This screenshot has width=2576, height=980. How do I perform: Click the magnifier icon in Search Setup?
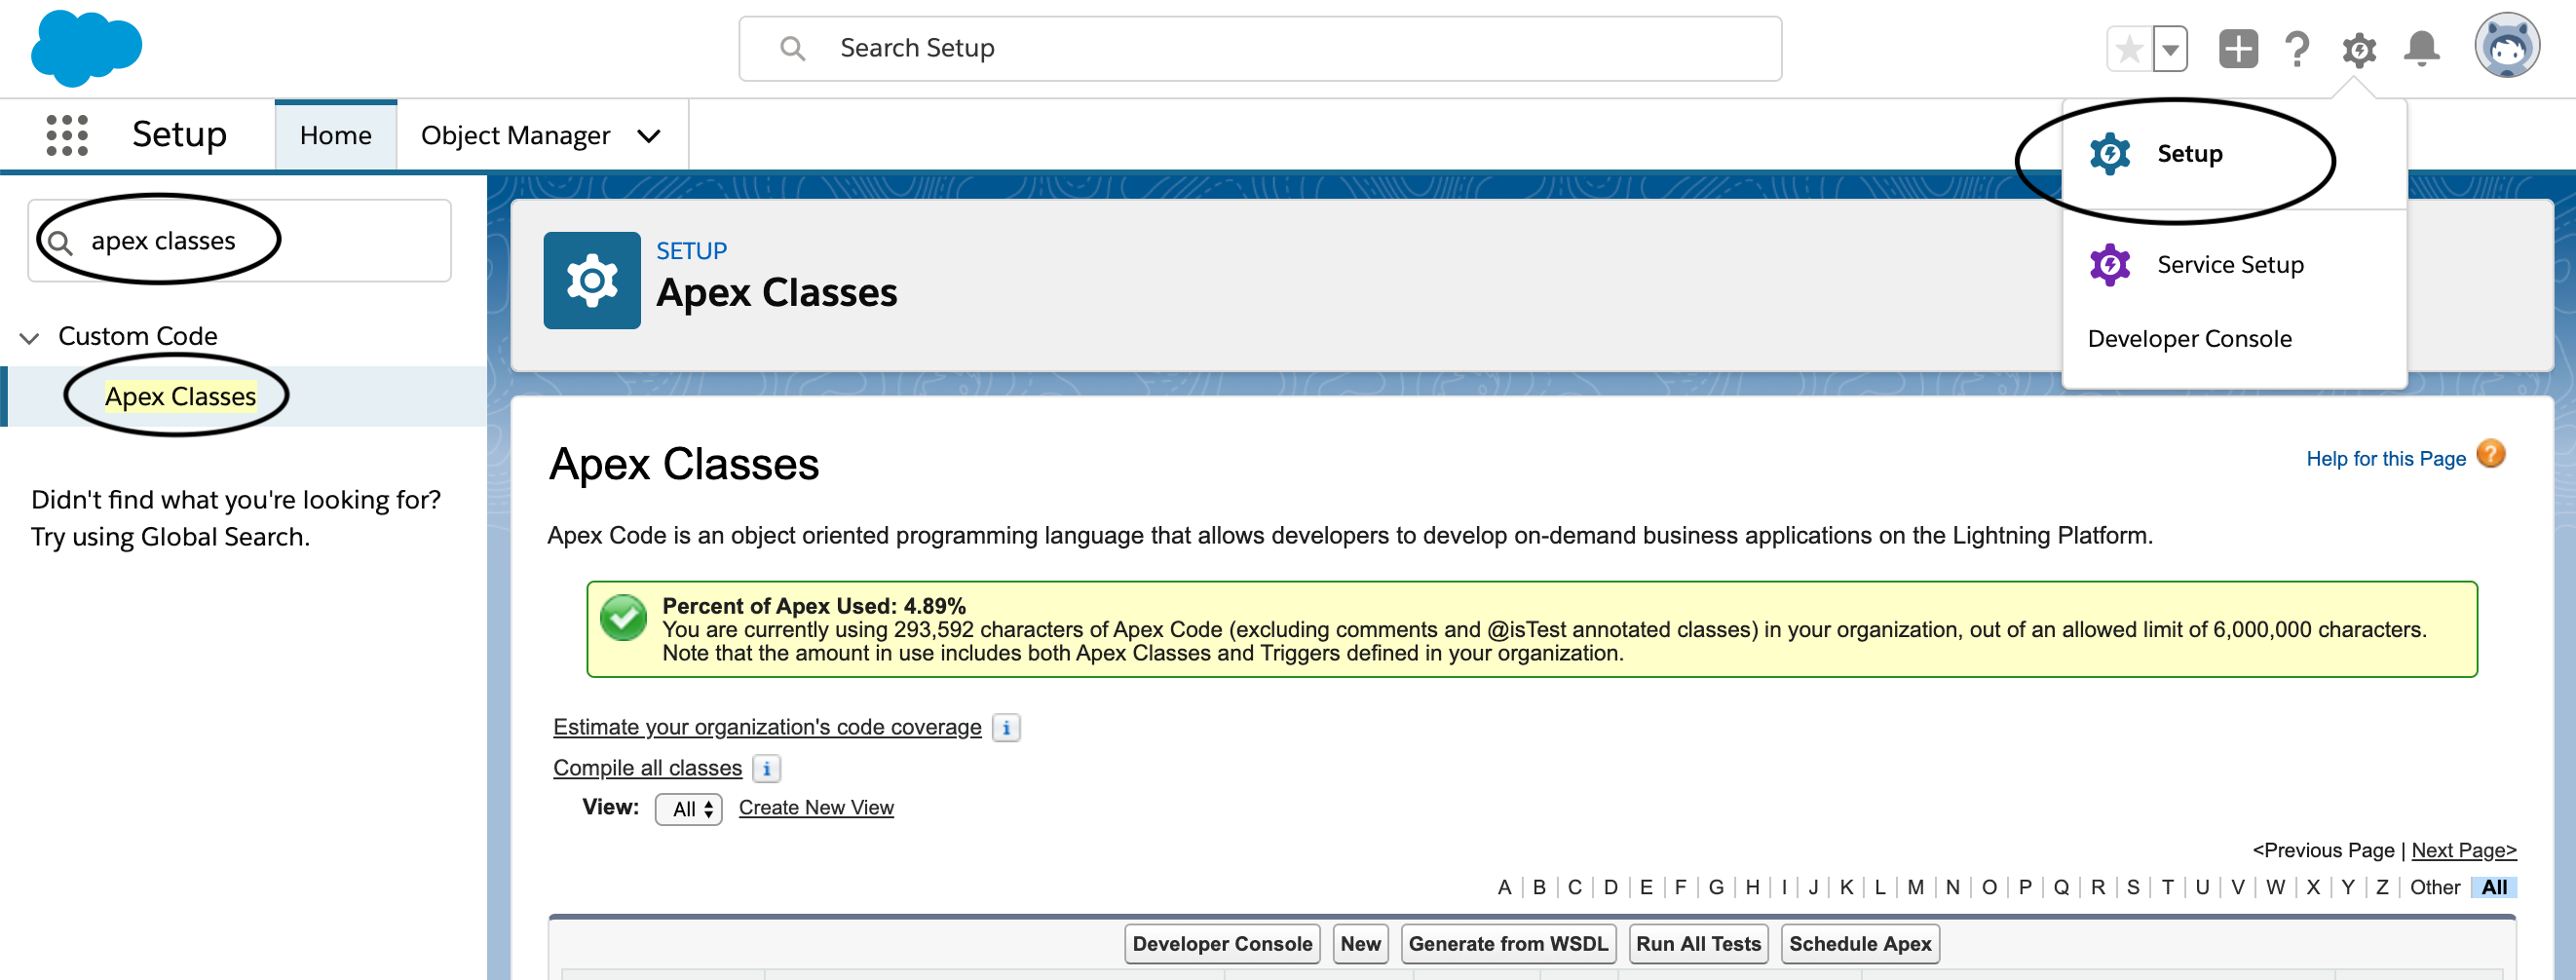[x=792, y=48]
